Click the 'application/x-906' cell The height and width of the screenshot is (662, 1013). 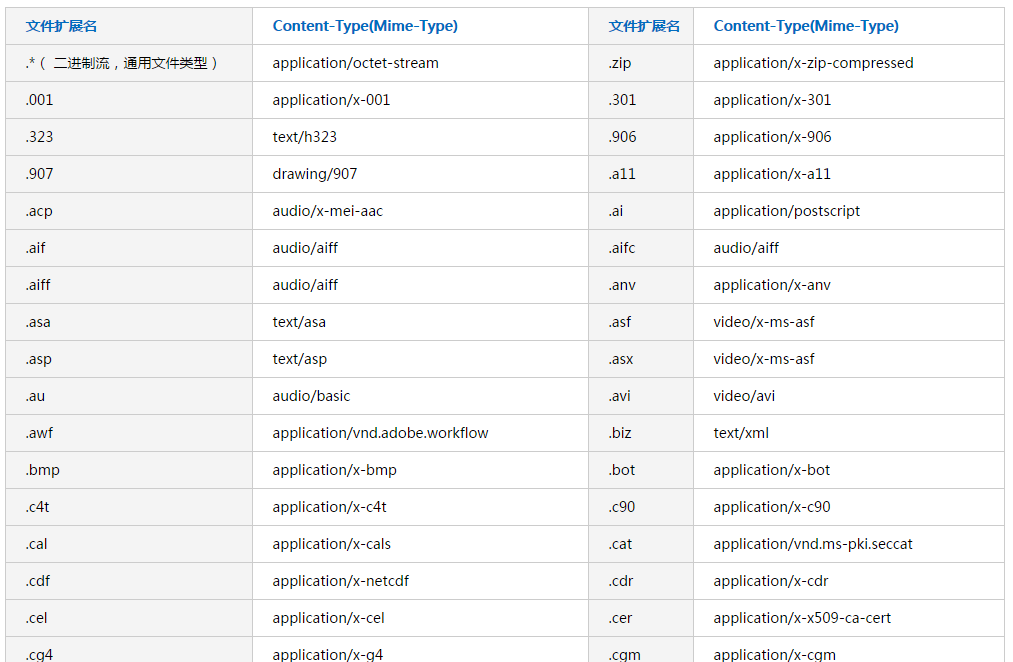pyautogui.click(x=849, y=137)
